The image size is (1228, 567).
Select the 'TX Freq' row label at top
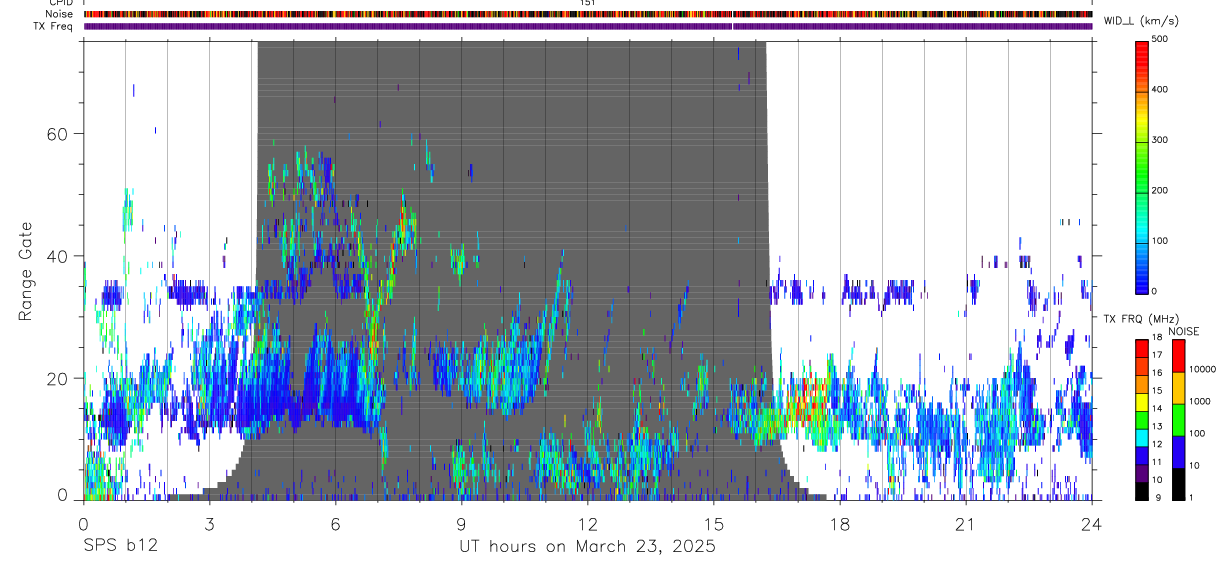click(54, 26)
